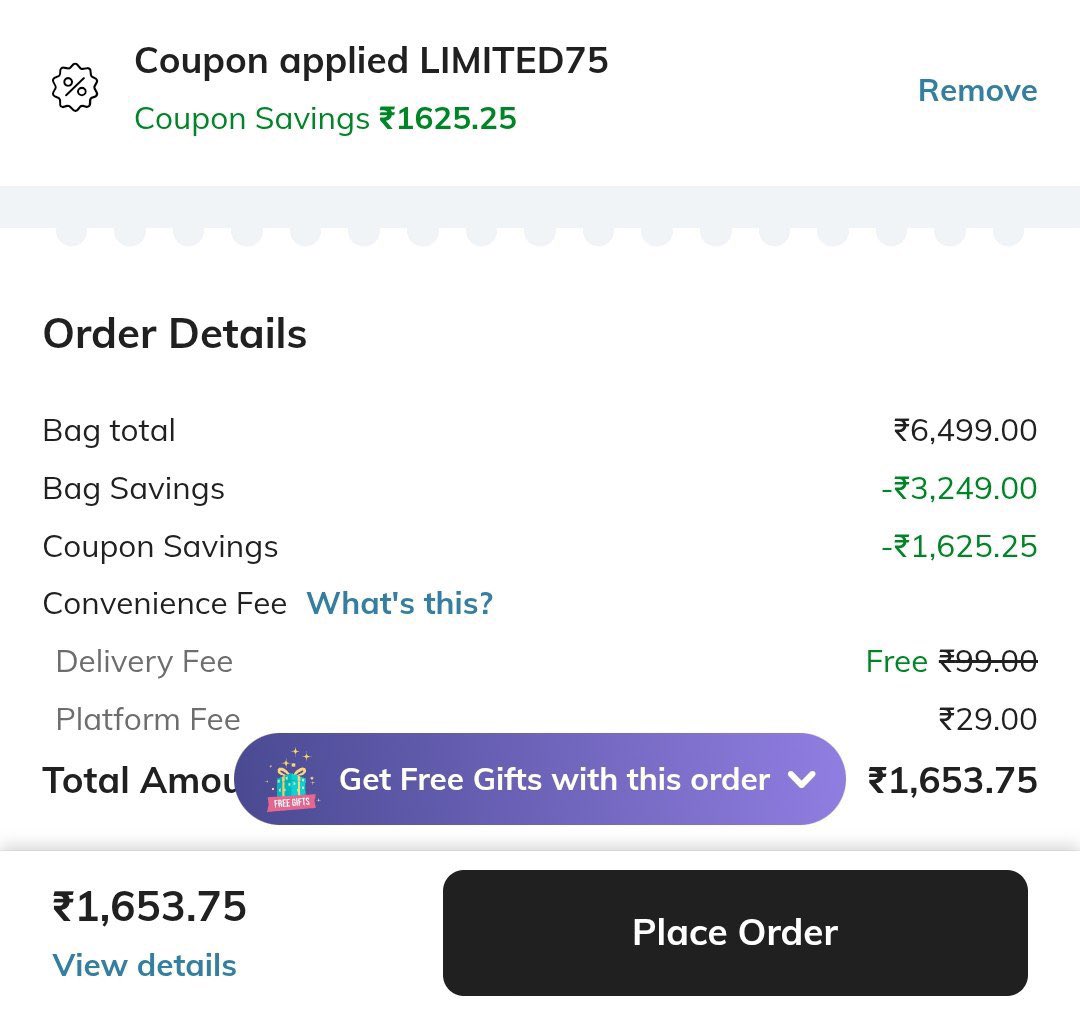Click the "Coupon applied LIMITED75" title
Viewport: 1080px width, 1028px height.
(x=371, y=61)
